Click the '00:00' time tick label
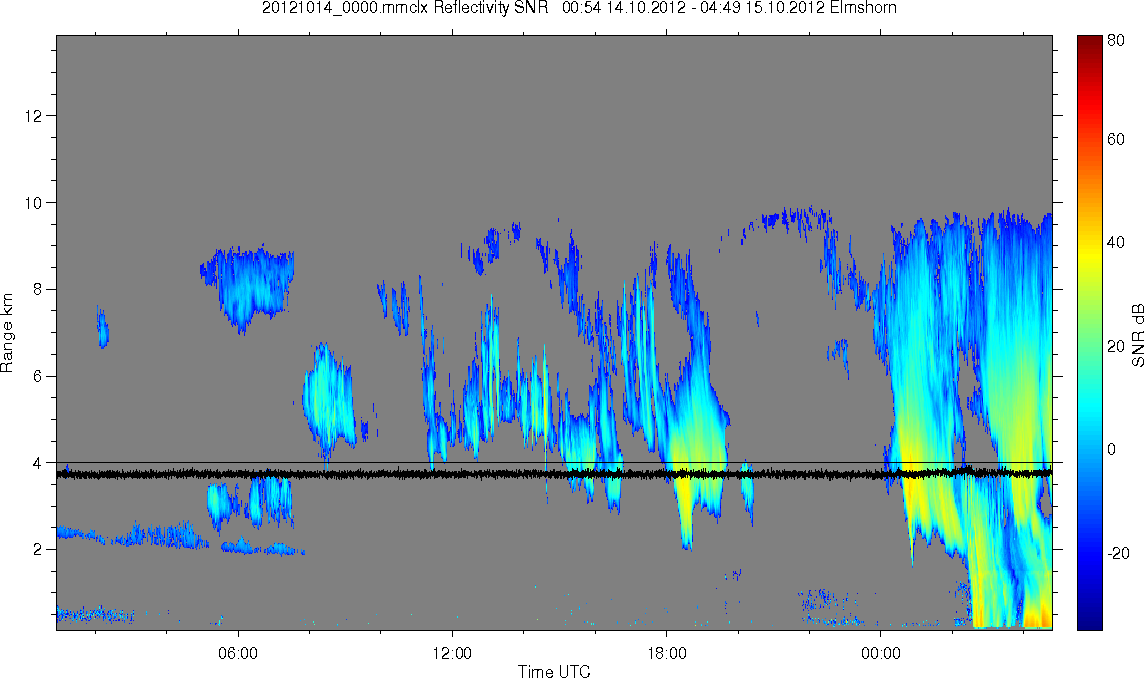Image resolution: width=1144 pixels, height=678 pixels. (880, 653)
